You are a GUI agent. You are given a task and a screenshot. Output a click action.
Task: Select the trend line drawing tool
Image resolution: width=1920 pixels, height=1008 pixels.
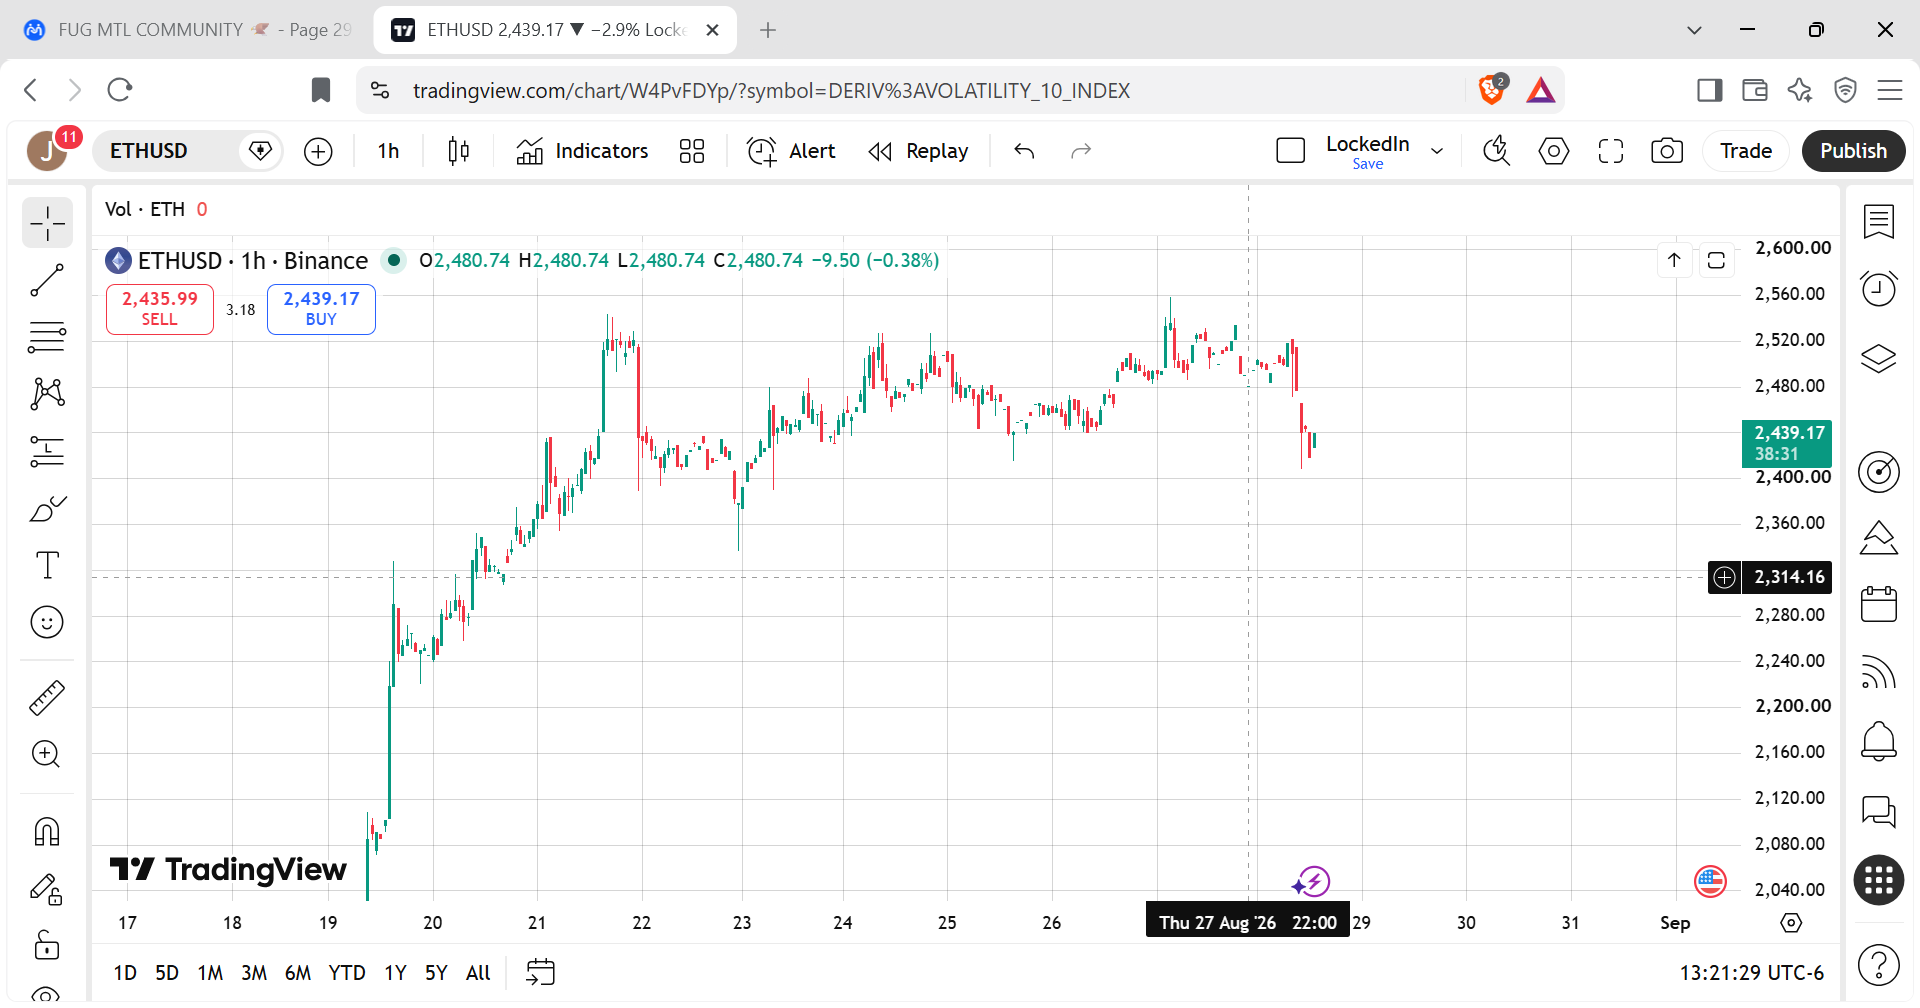click(47, 280)
